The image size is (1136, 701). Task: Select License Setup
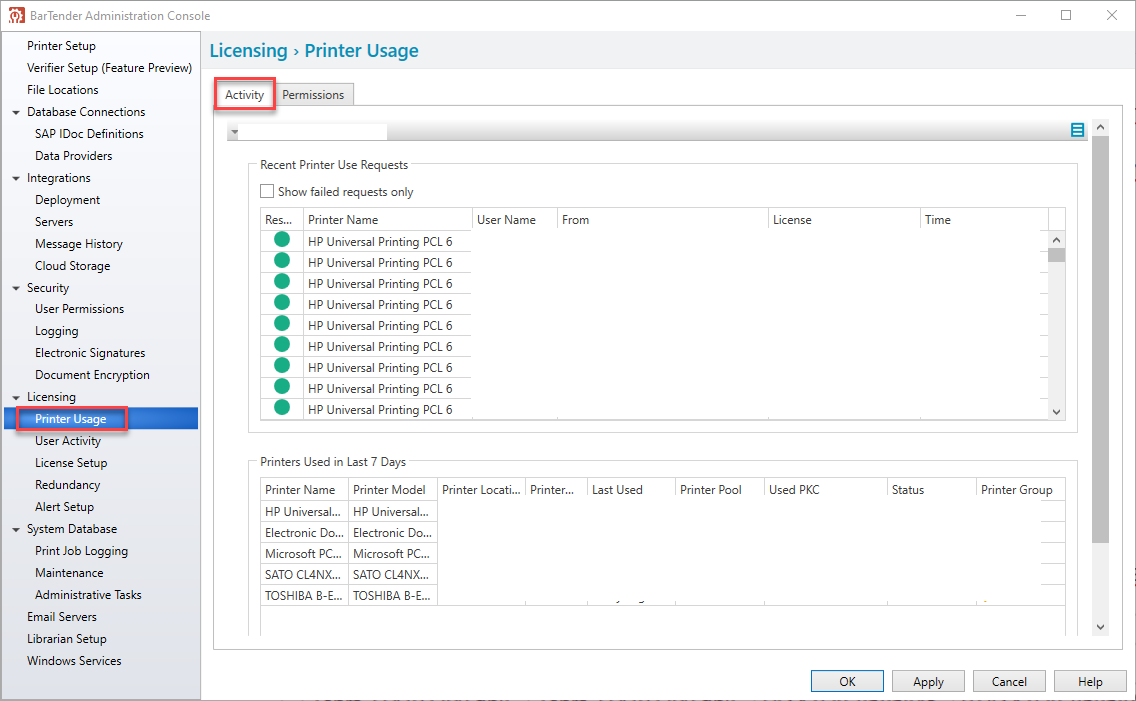pyautogui.click(x=71, y=463)
